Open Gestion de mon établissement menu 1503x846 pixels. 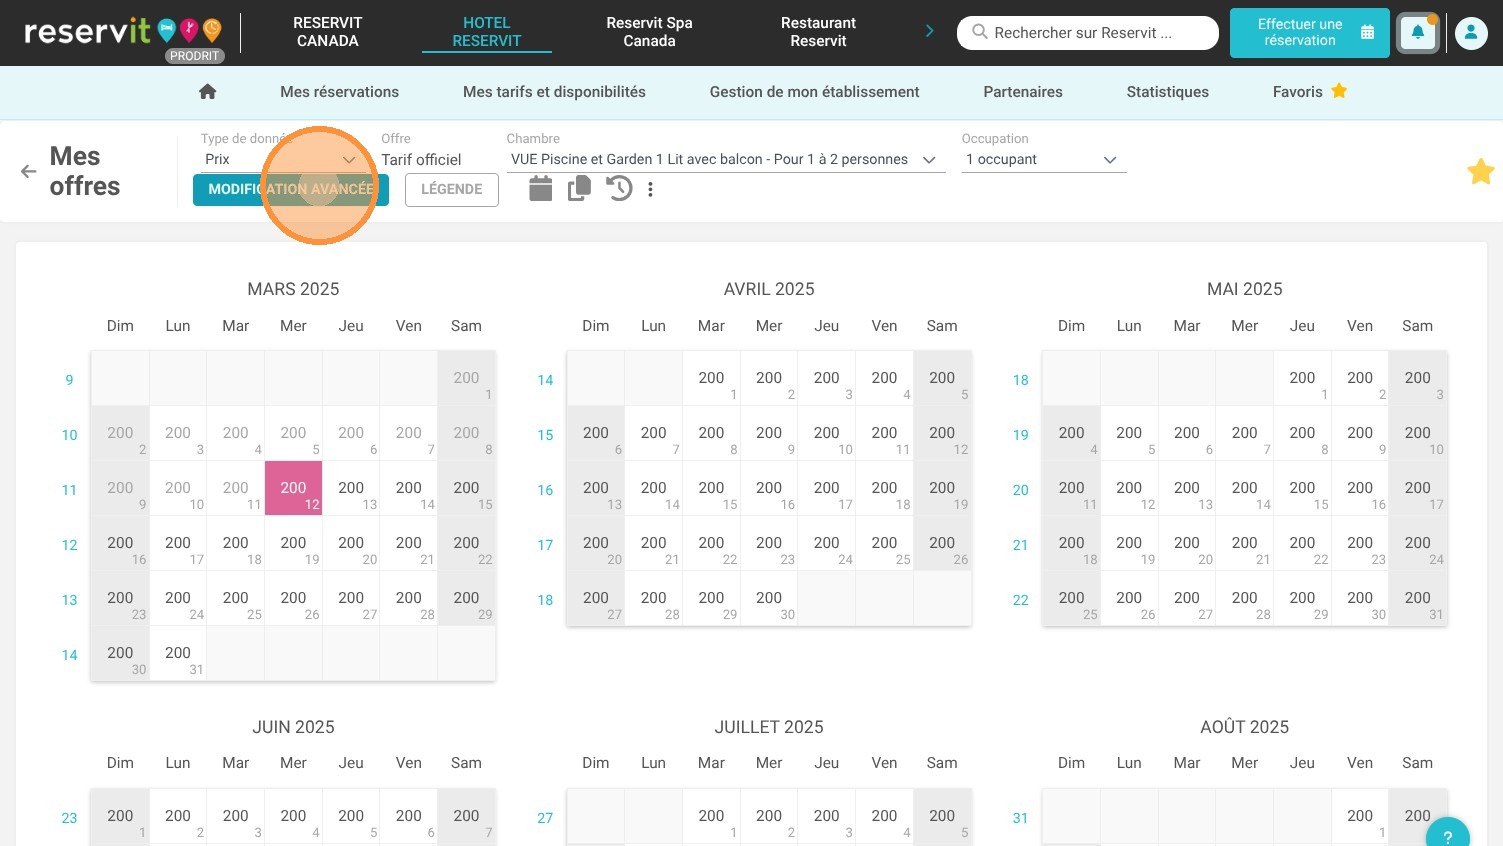coord(814,92)
